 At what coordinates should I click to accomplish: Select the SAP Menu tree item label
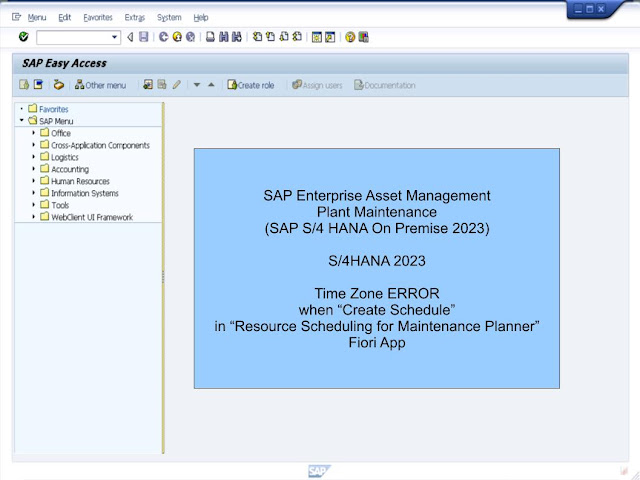coord(56,121)
